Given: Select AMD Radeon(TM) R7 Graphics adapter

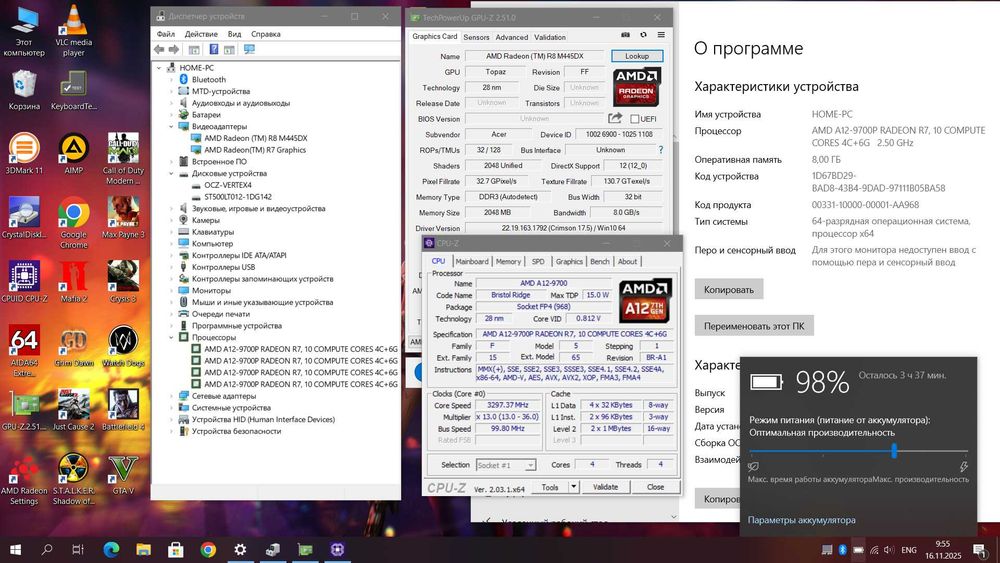Looking at the screenshot, I should (255, 150).
